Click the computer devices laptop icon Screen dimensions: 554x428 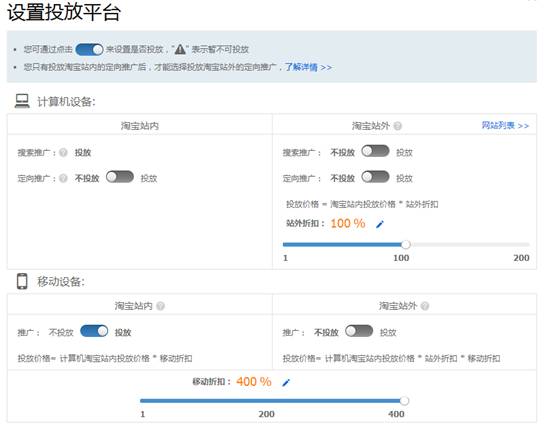click(x=22, y=101)
